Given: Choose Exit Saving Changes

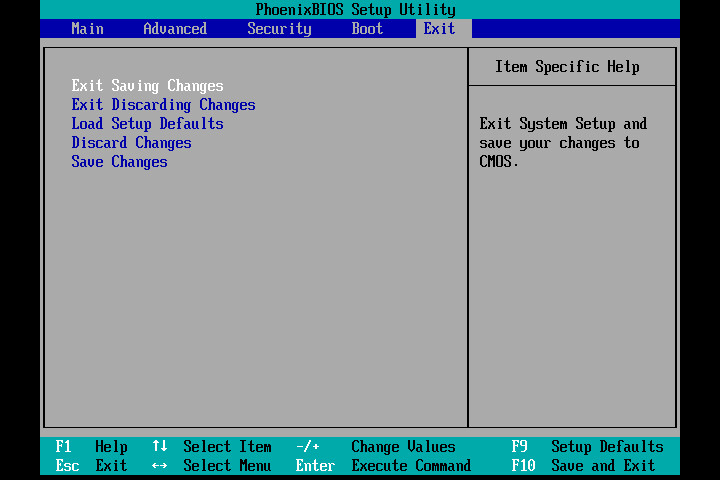Looking at the screenshot, I should (147, 86).
